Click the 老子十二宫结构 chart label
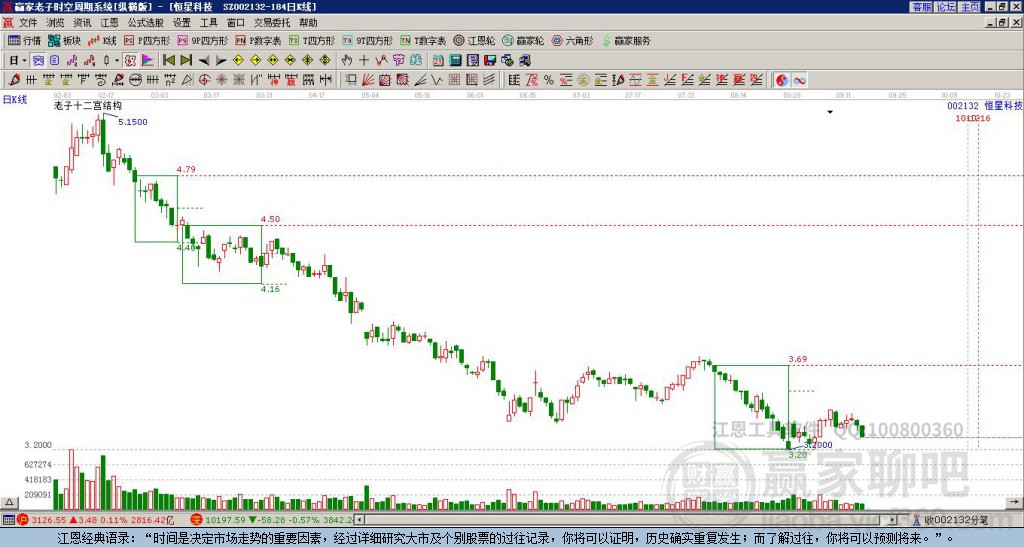1024x548 pixels. [87, 105]
